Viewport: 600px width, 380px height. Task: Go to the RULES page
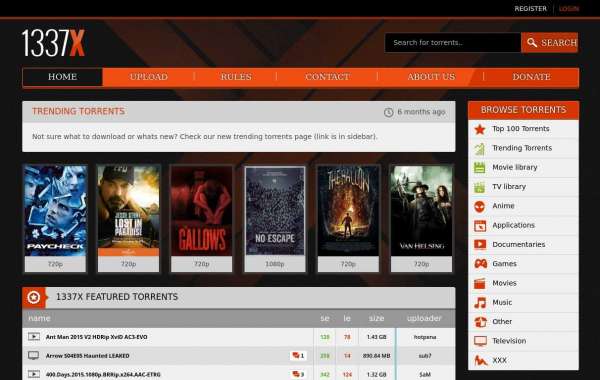click(x=236, y=77)
